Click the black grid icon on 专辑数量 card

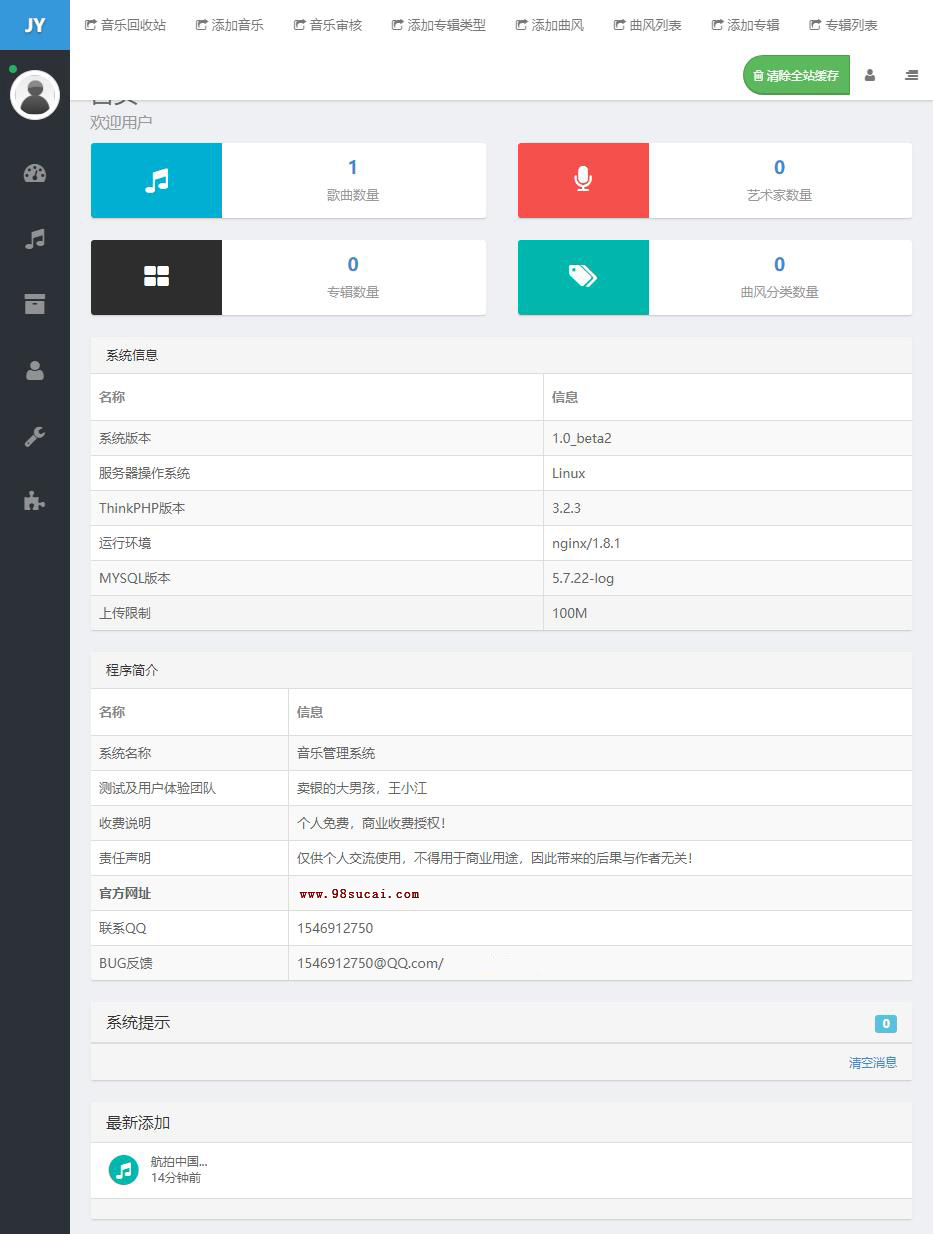click(x=156, y=277)
